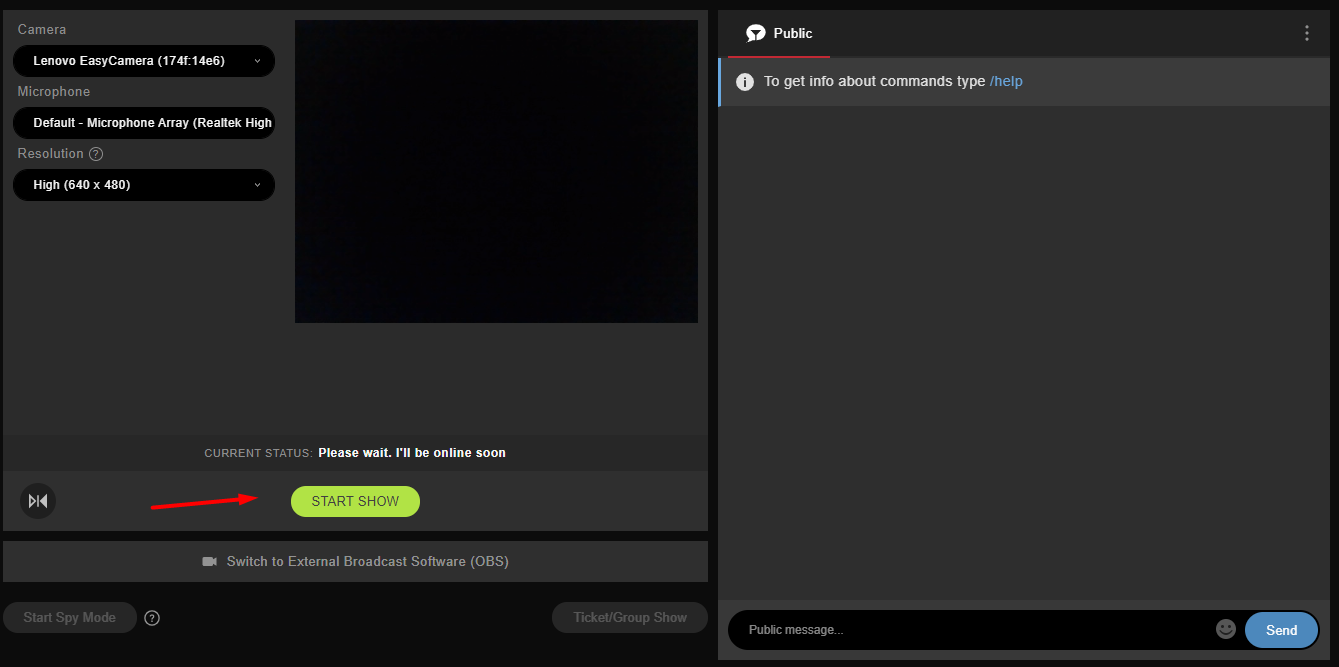Click "To get info about commands type" text
Image resolution: width=1339 pixels, height=667 pixels.
(875, 81)
